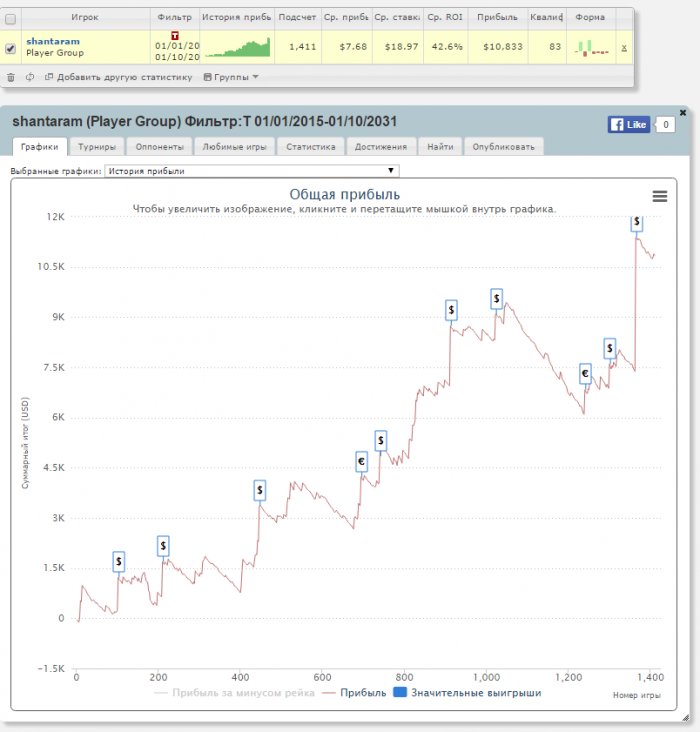Sort by the Фильтр column header
Image resolution: width=700 pixels, height=732 pixels.
tap(175, 17)
